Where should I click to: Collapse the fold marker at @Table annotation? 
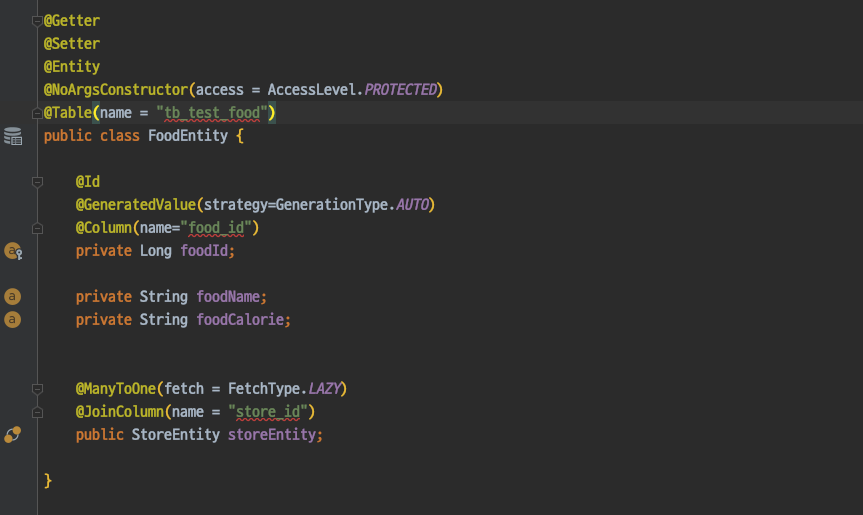point(37,113)
